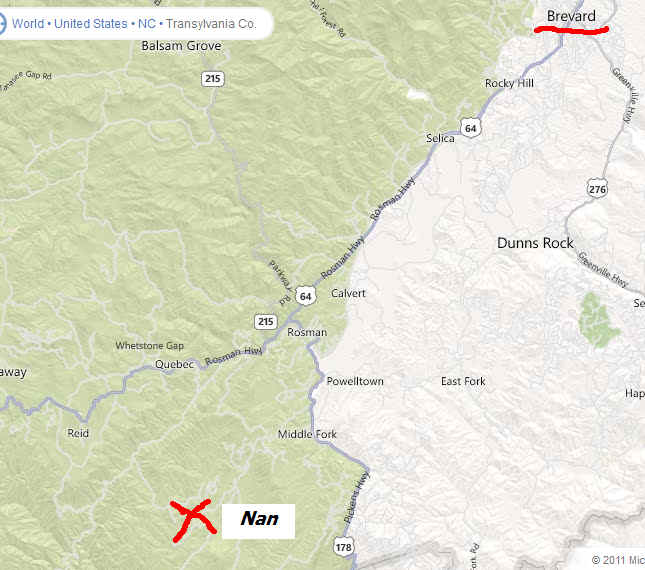The width and height of the screenshot is (645, 570).
Task: Select the Balsam Grove place label
Action: (181, 45)
